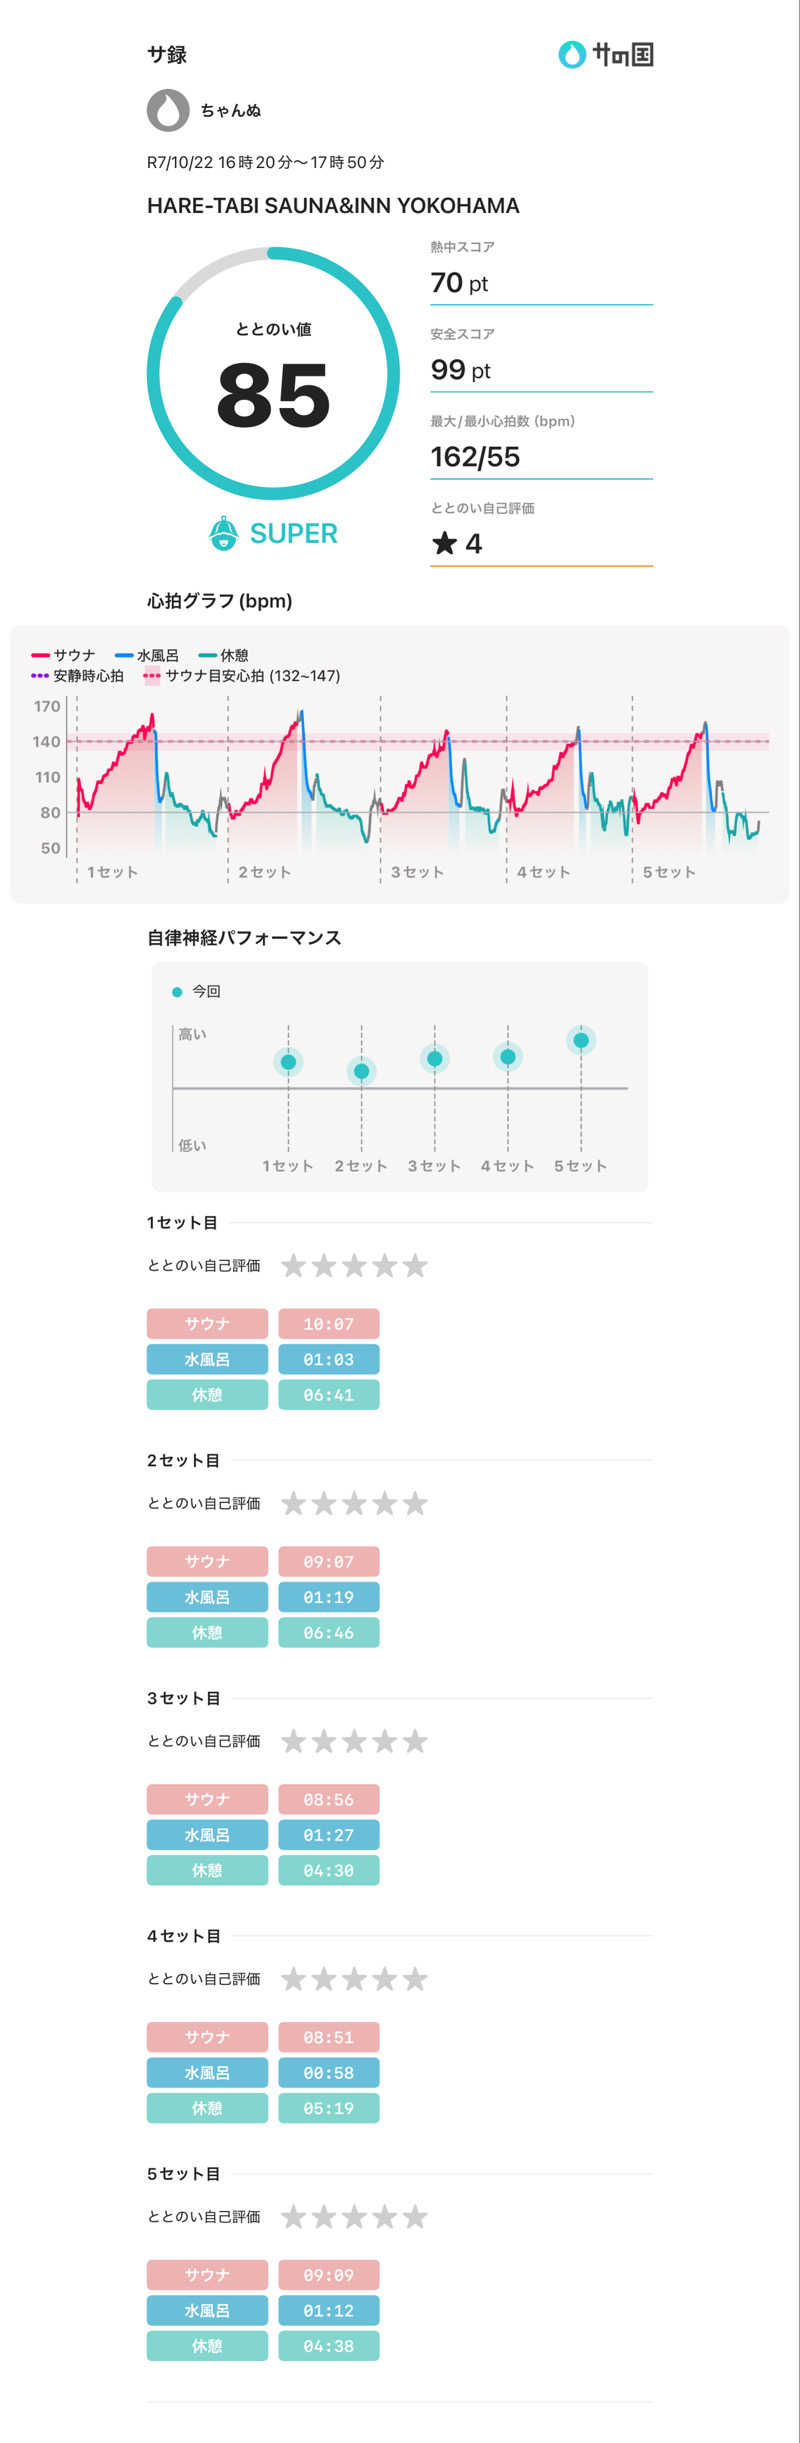Viewport: 800px width, 2443px height.
Task: Open ちゃんぬ username profile link
Action: pos(230,111)
